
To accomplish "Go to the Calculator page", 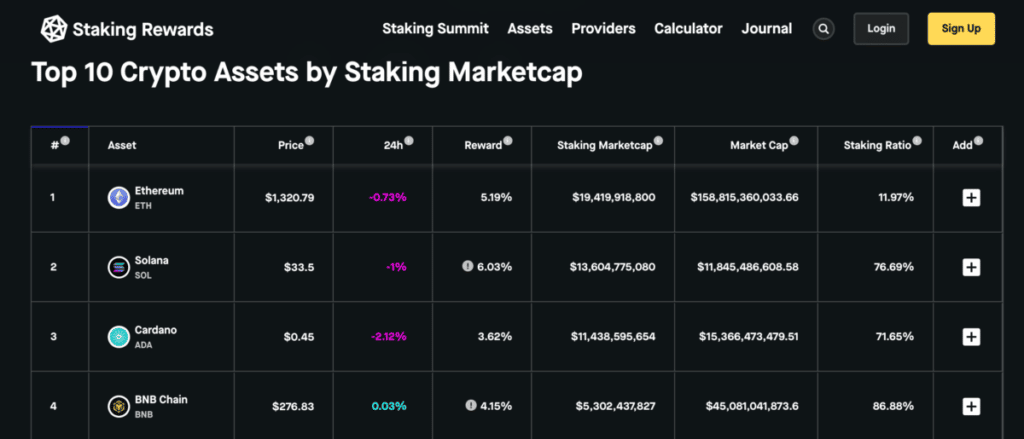I will pos(688,29).
